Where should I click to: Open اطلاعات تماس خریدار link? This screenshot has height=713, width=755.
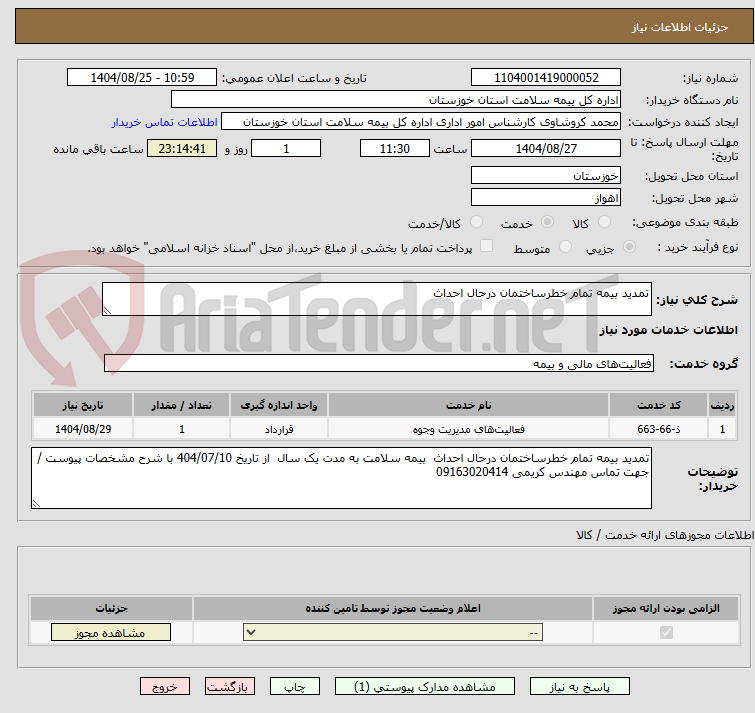tap(163, 122)
